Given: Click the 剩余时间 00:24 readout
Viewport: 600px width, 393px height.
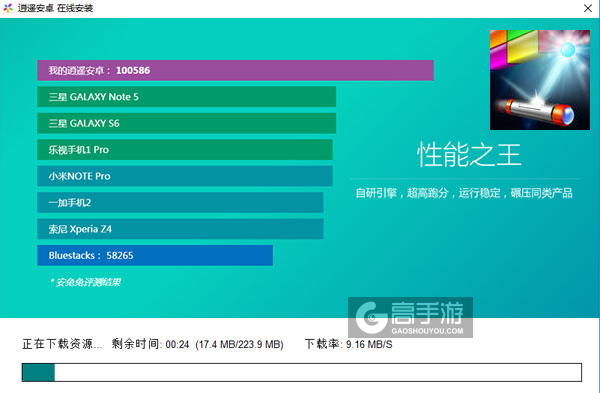Looking at the screenshot, I should (150, 344).
